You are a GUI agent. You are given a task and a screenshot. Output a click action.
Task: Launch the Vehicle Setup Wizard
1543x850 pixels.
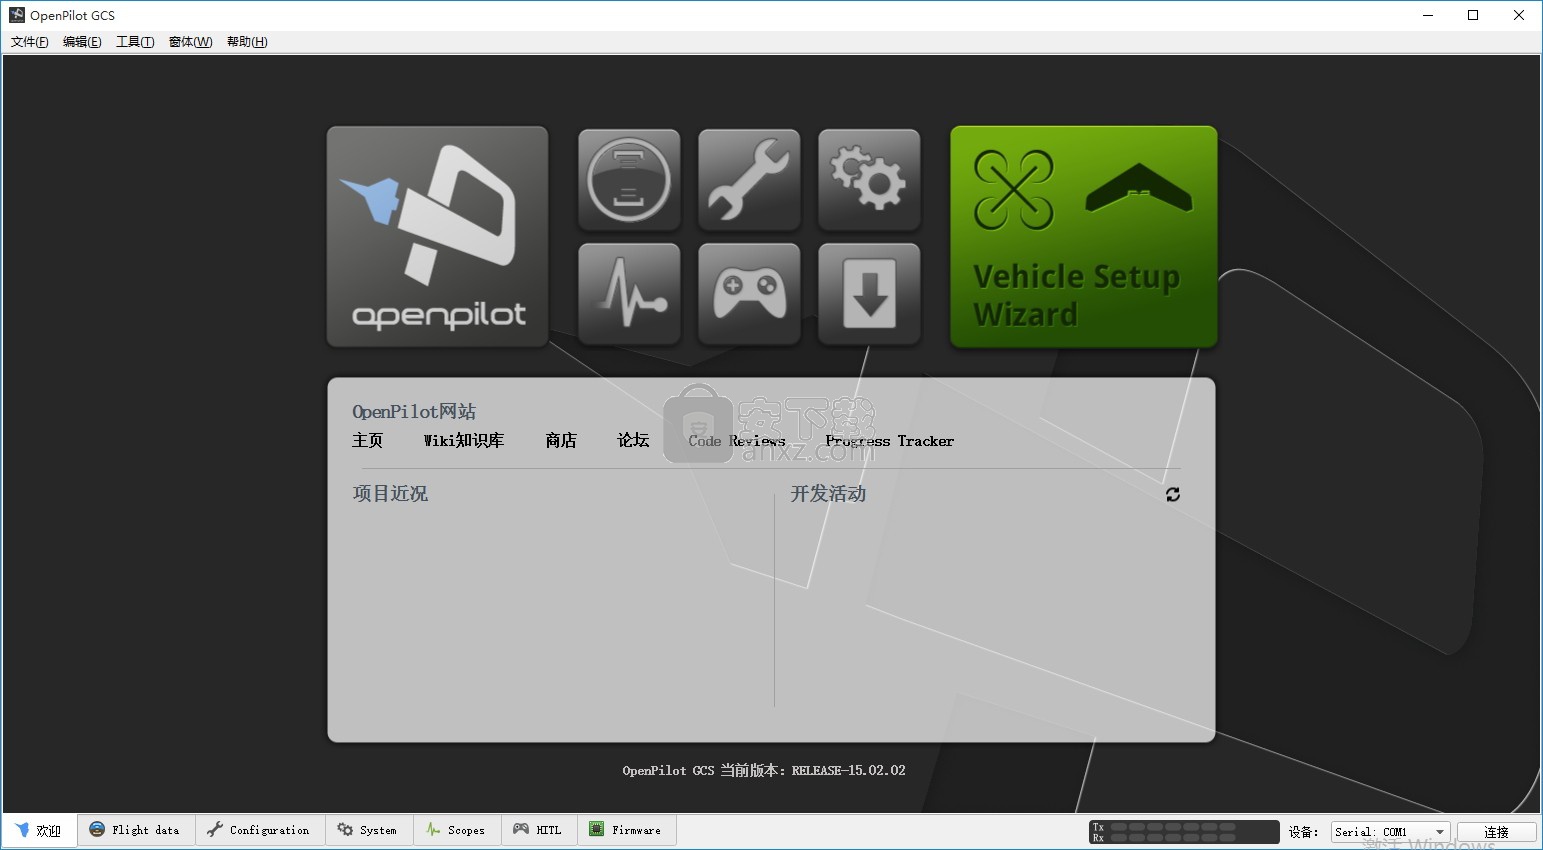tap(1083, 237)
